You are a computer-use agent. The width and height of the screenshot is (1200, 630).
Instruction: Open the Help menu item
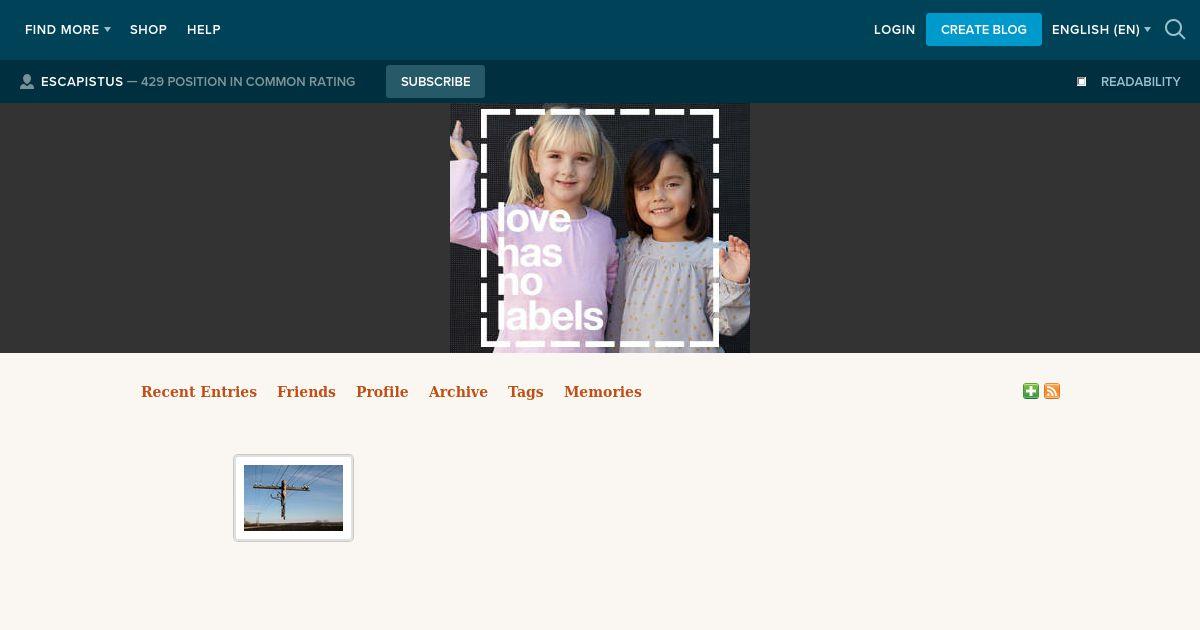click(x=204, y=30)
